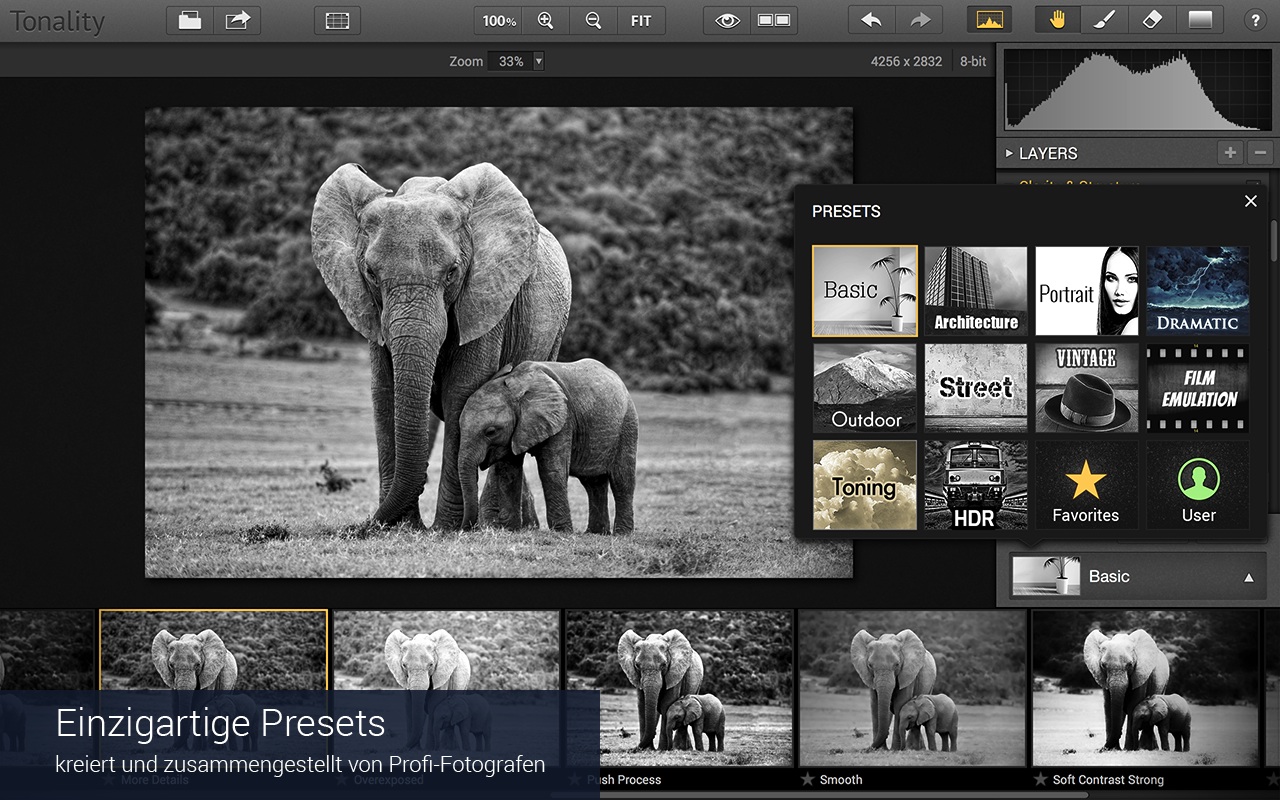
Task: Click the right panel vertical scrollbar
Action: click(1274, 240)
